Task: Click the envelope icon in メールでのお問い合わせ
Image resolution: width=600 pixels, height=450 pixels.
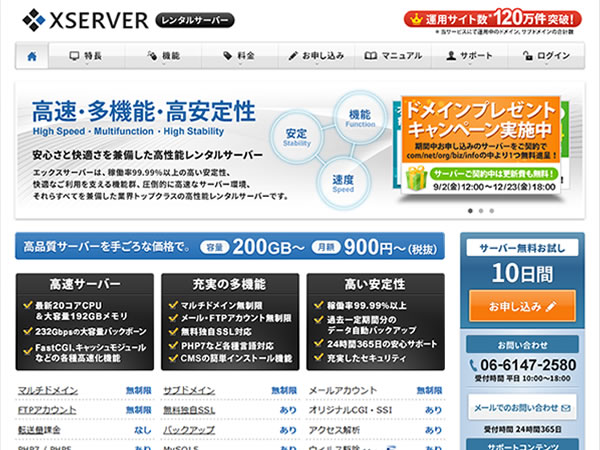Action: [x=566, y=408]
